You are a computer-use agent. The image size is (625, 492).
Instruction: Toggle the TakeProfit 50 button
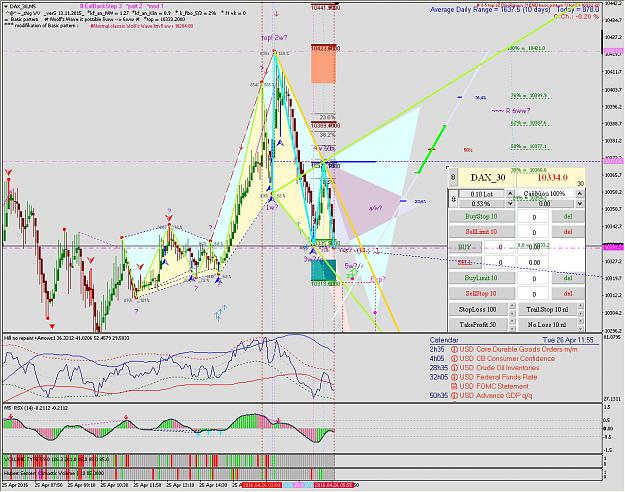click(x=478, y=325)
